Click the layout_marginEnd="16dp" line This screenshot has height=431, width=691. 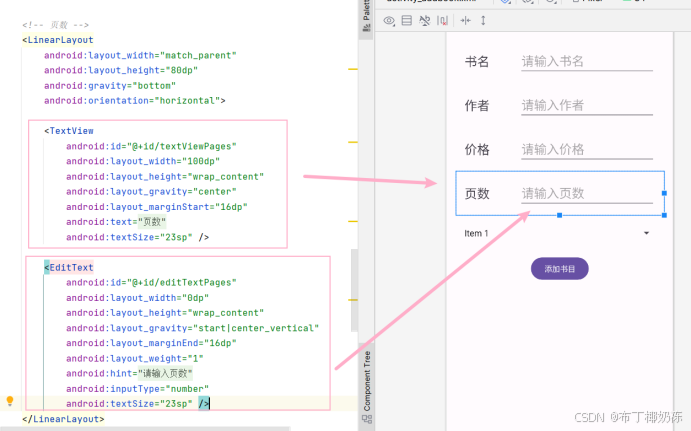click(x=151, y=343)
